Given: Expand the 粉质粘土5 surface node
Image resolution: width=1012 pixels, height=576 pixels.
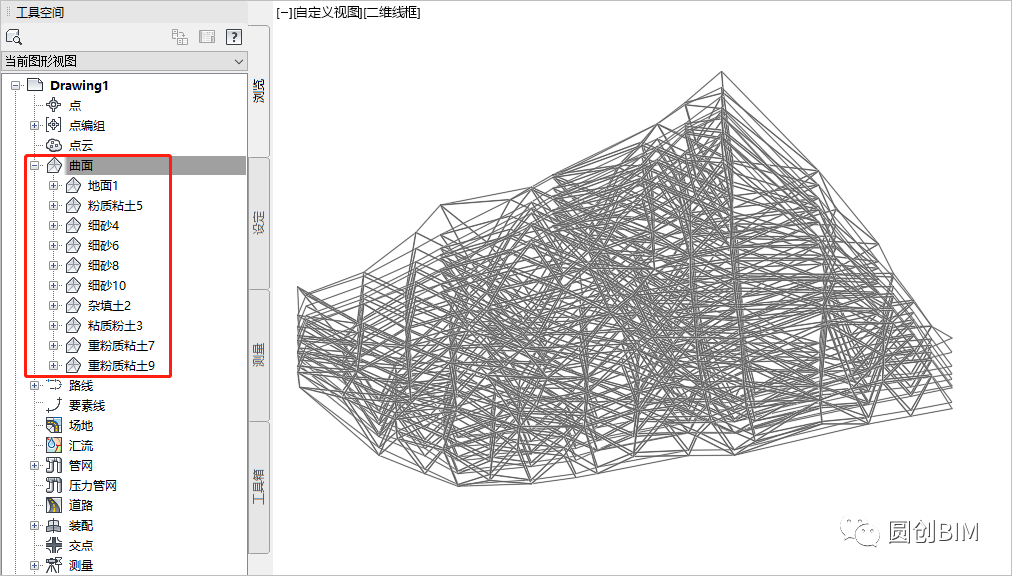Looking at the screenshot, I should 54,205.
